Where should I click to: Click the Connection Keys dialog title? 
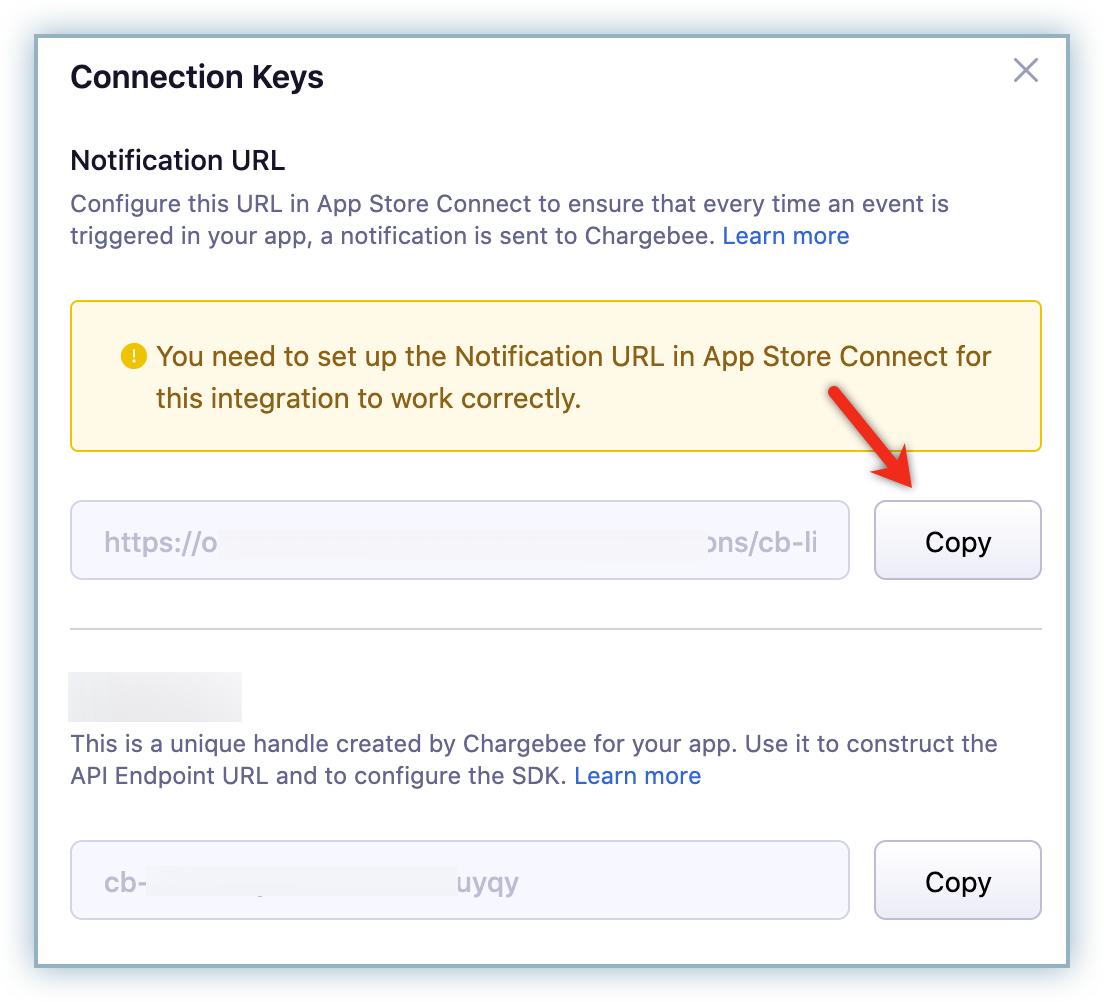point(197,77)
